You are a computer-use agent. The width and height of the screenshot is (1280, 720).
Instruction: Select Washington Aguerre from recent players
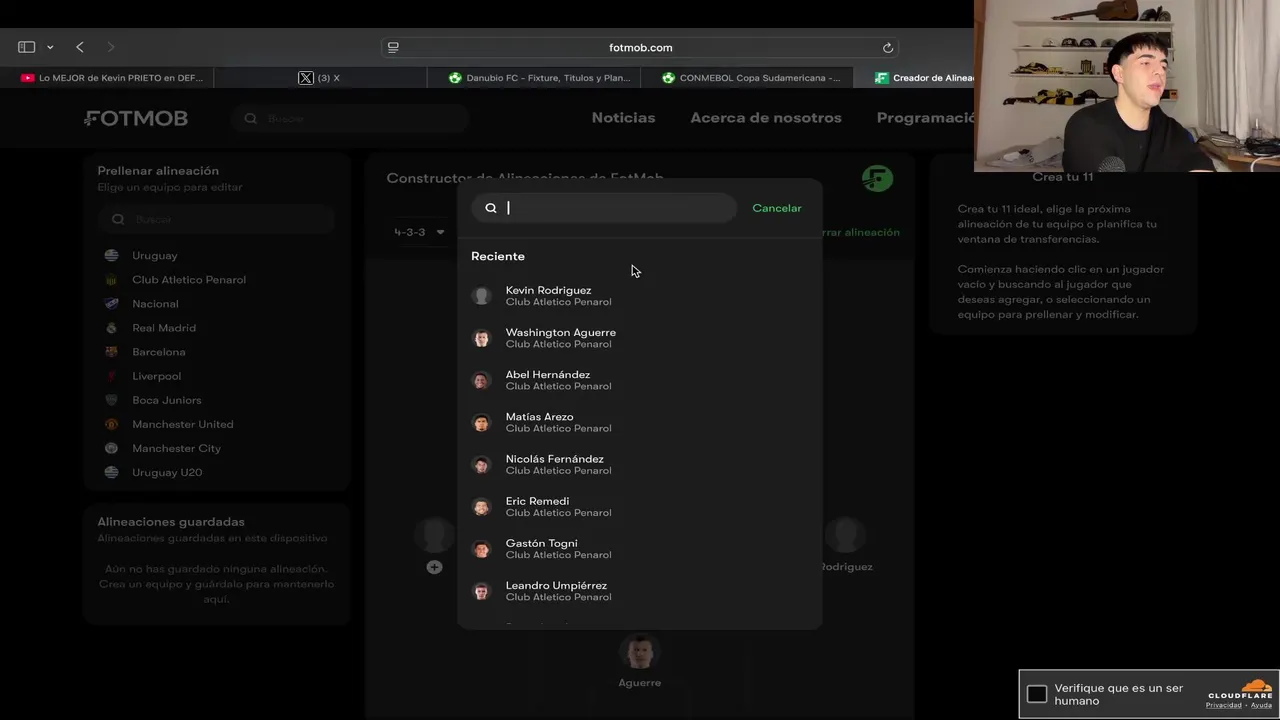click(640, 338)
